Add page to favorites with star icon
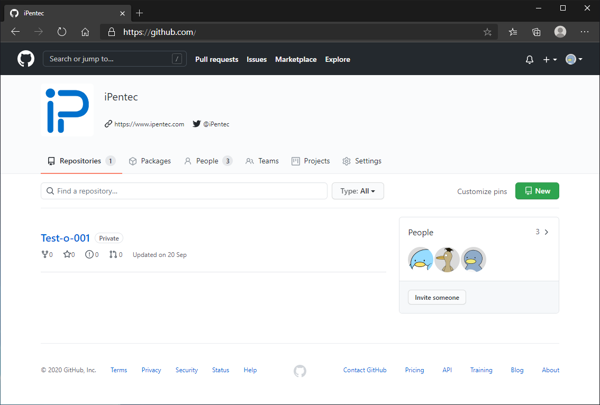Screen dimensions: 600x405 [x=487, y=32]
